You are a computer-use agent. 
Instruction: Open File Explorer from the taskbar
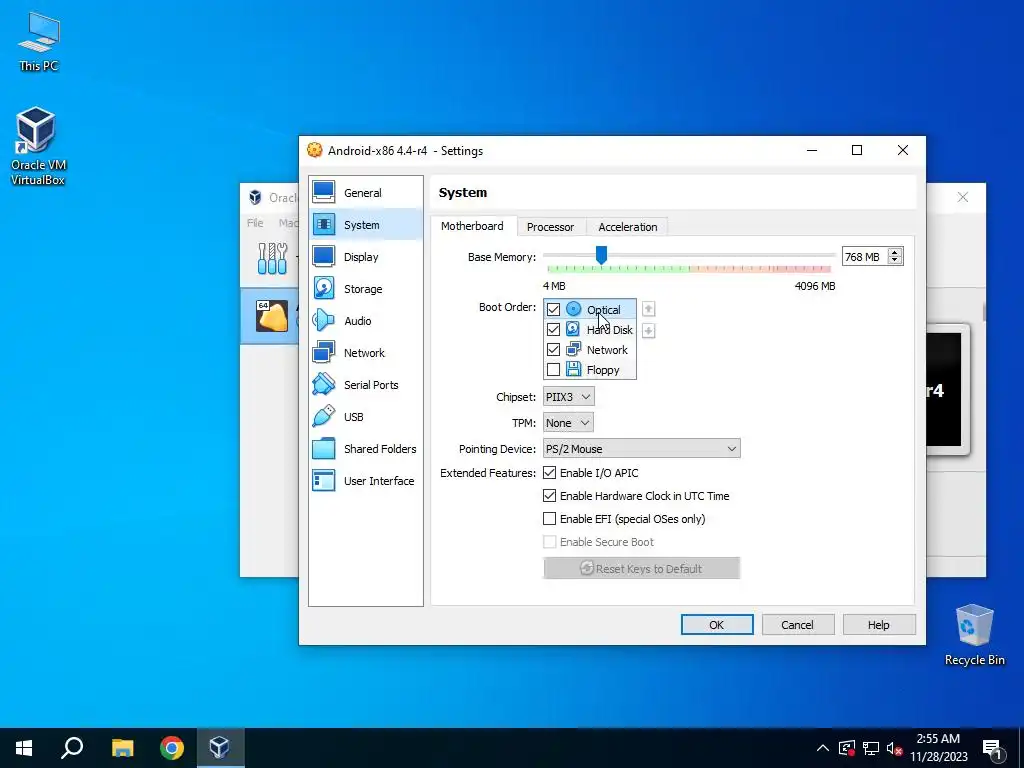[x=122, y=748]
